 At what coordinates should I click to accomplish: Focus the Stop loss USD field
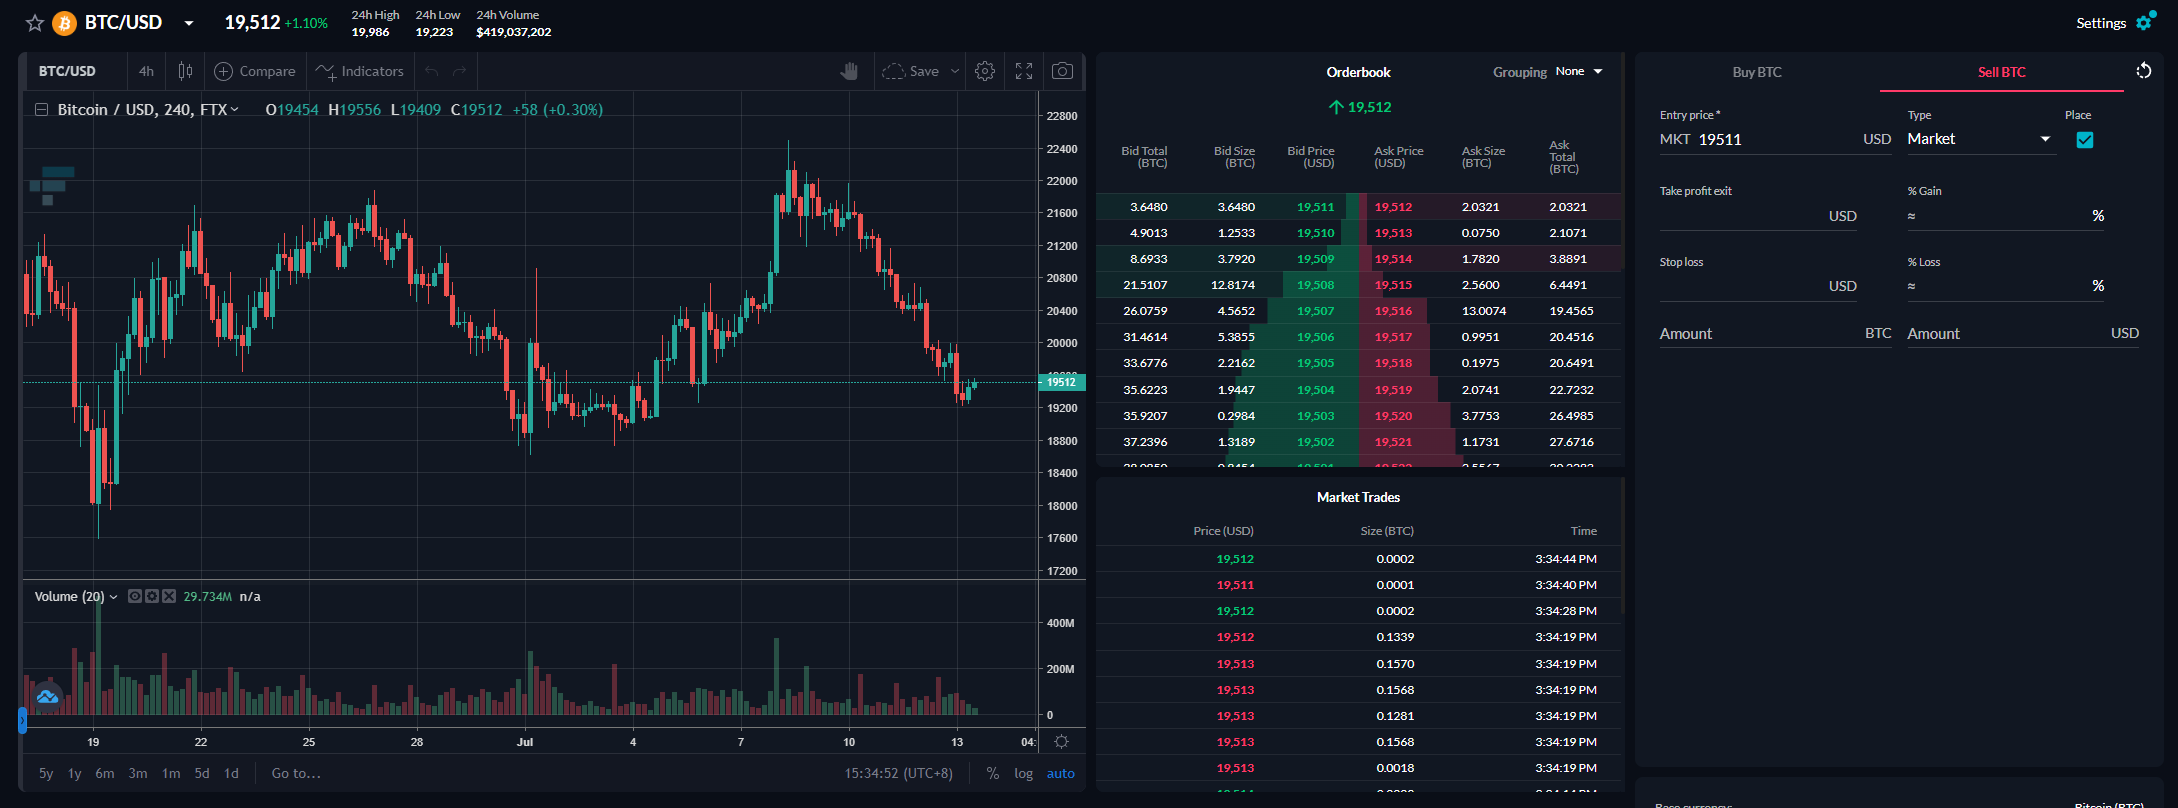[x=1758, y=286]
